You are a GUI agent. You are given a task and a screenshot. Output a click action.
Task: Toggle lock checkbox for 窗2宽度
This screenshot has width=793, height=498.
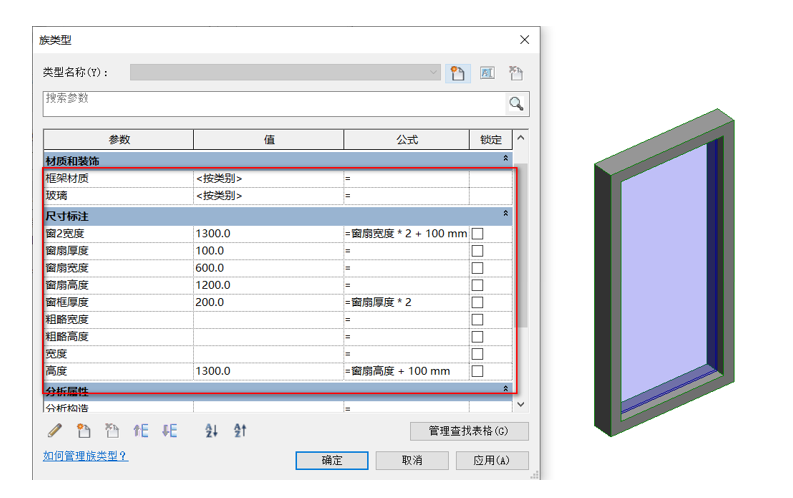pos(477,234)
